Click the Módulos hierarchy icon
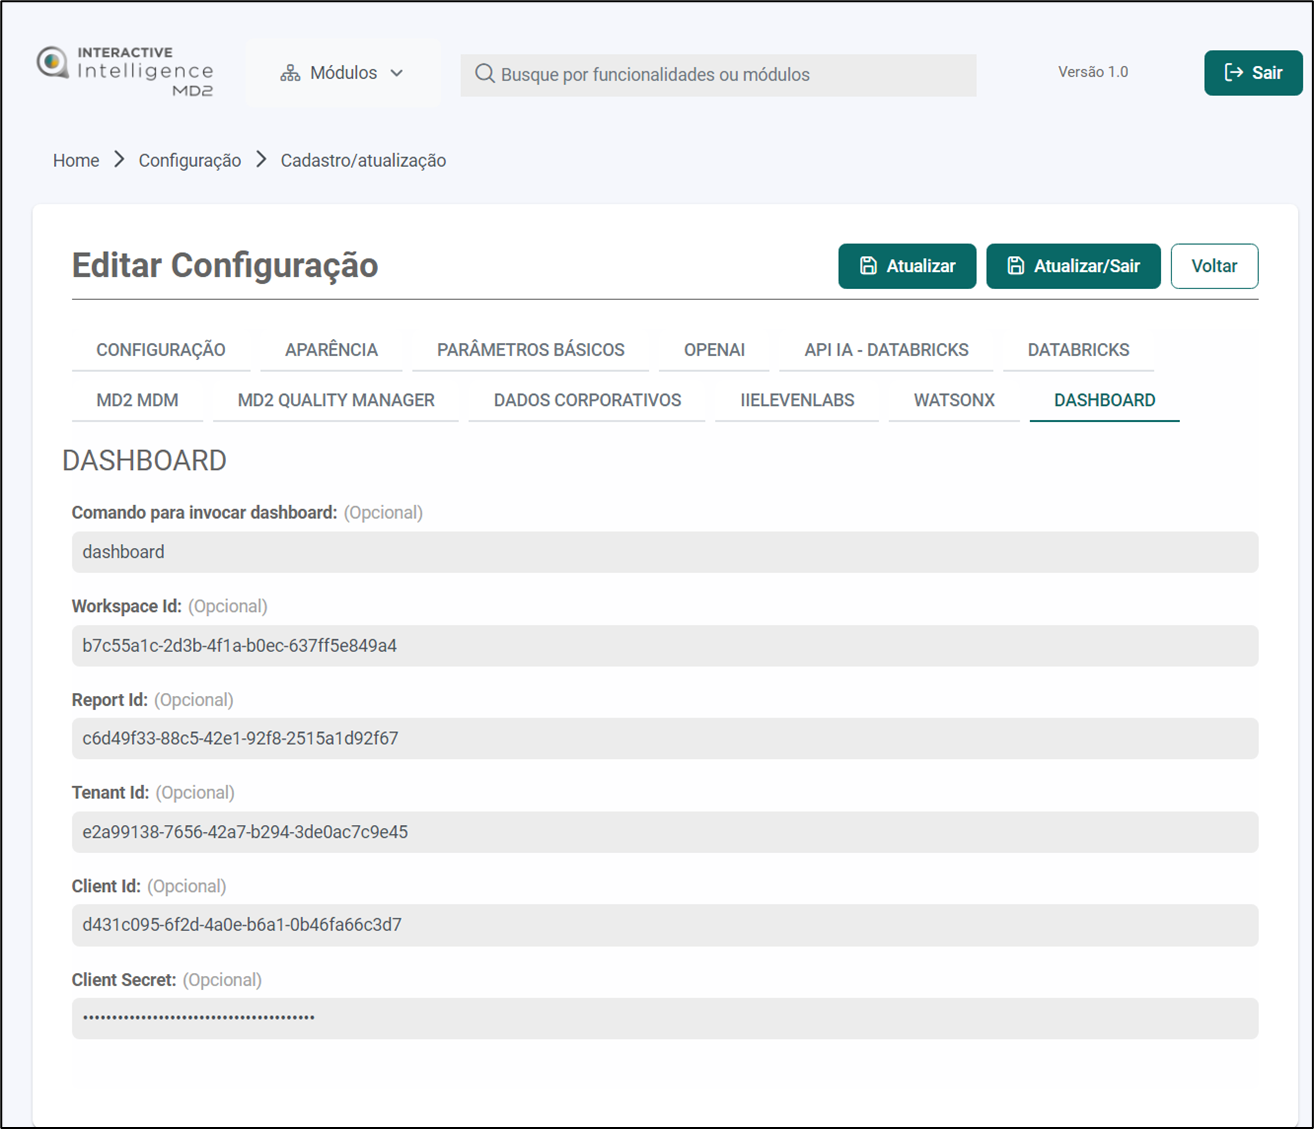This screenshot has height=1129, width=1314. (x=290, y=73)
